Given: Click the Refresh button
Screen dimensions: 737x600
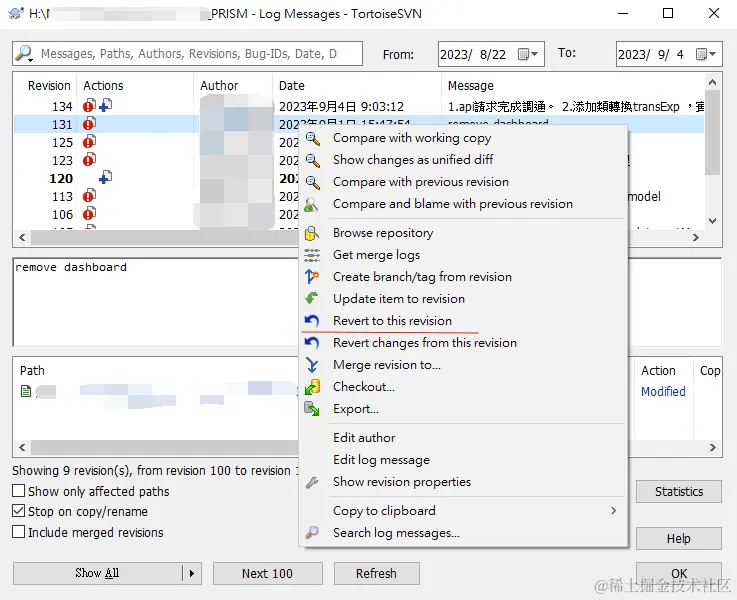Looking at the screenshot, I should point(376,573).
